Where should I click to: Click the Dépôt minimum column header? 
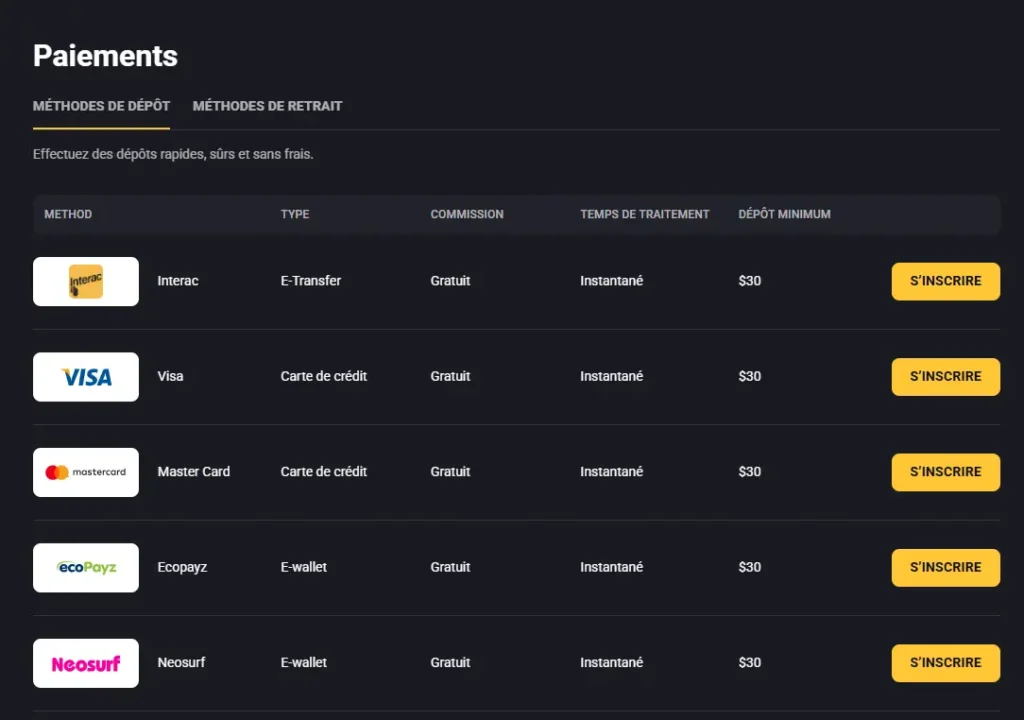pyautogui.click(x=784, y=214)
